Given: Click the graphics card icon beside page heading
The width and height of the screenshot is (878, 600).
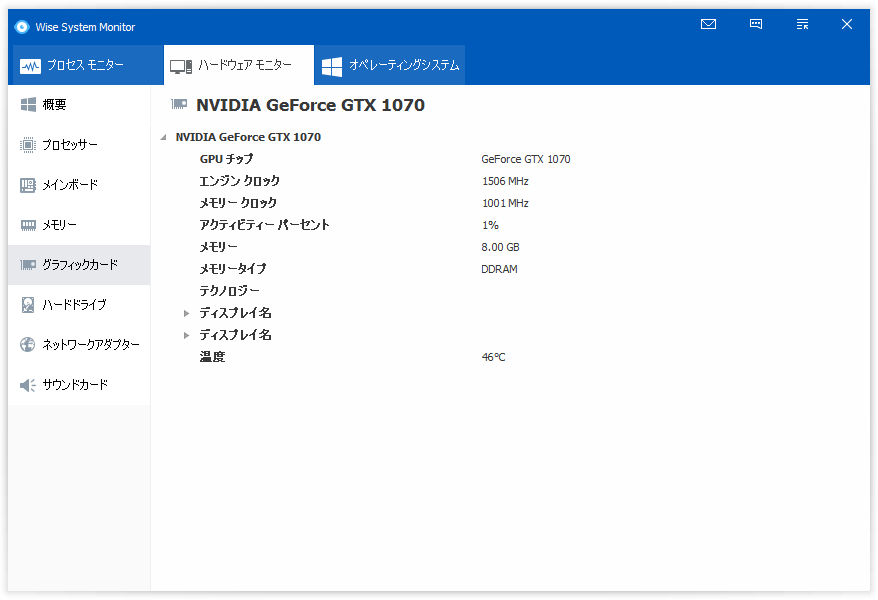Looking at the screenshot, I should coord(179,104).
